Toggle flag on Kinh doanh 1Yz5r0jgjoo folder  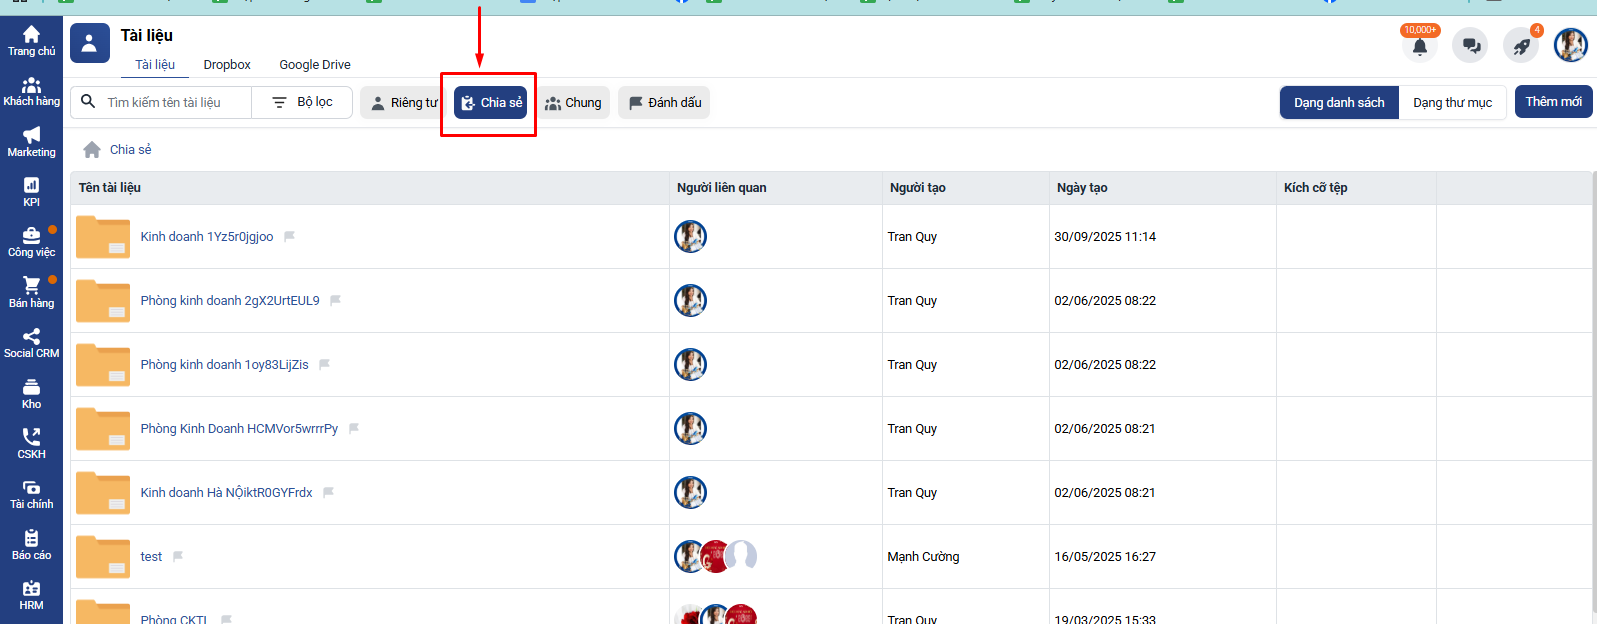(x=289, y=237)
